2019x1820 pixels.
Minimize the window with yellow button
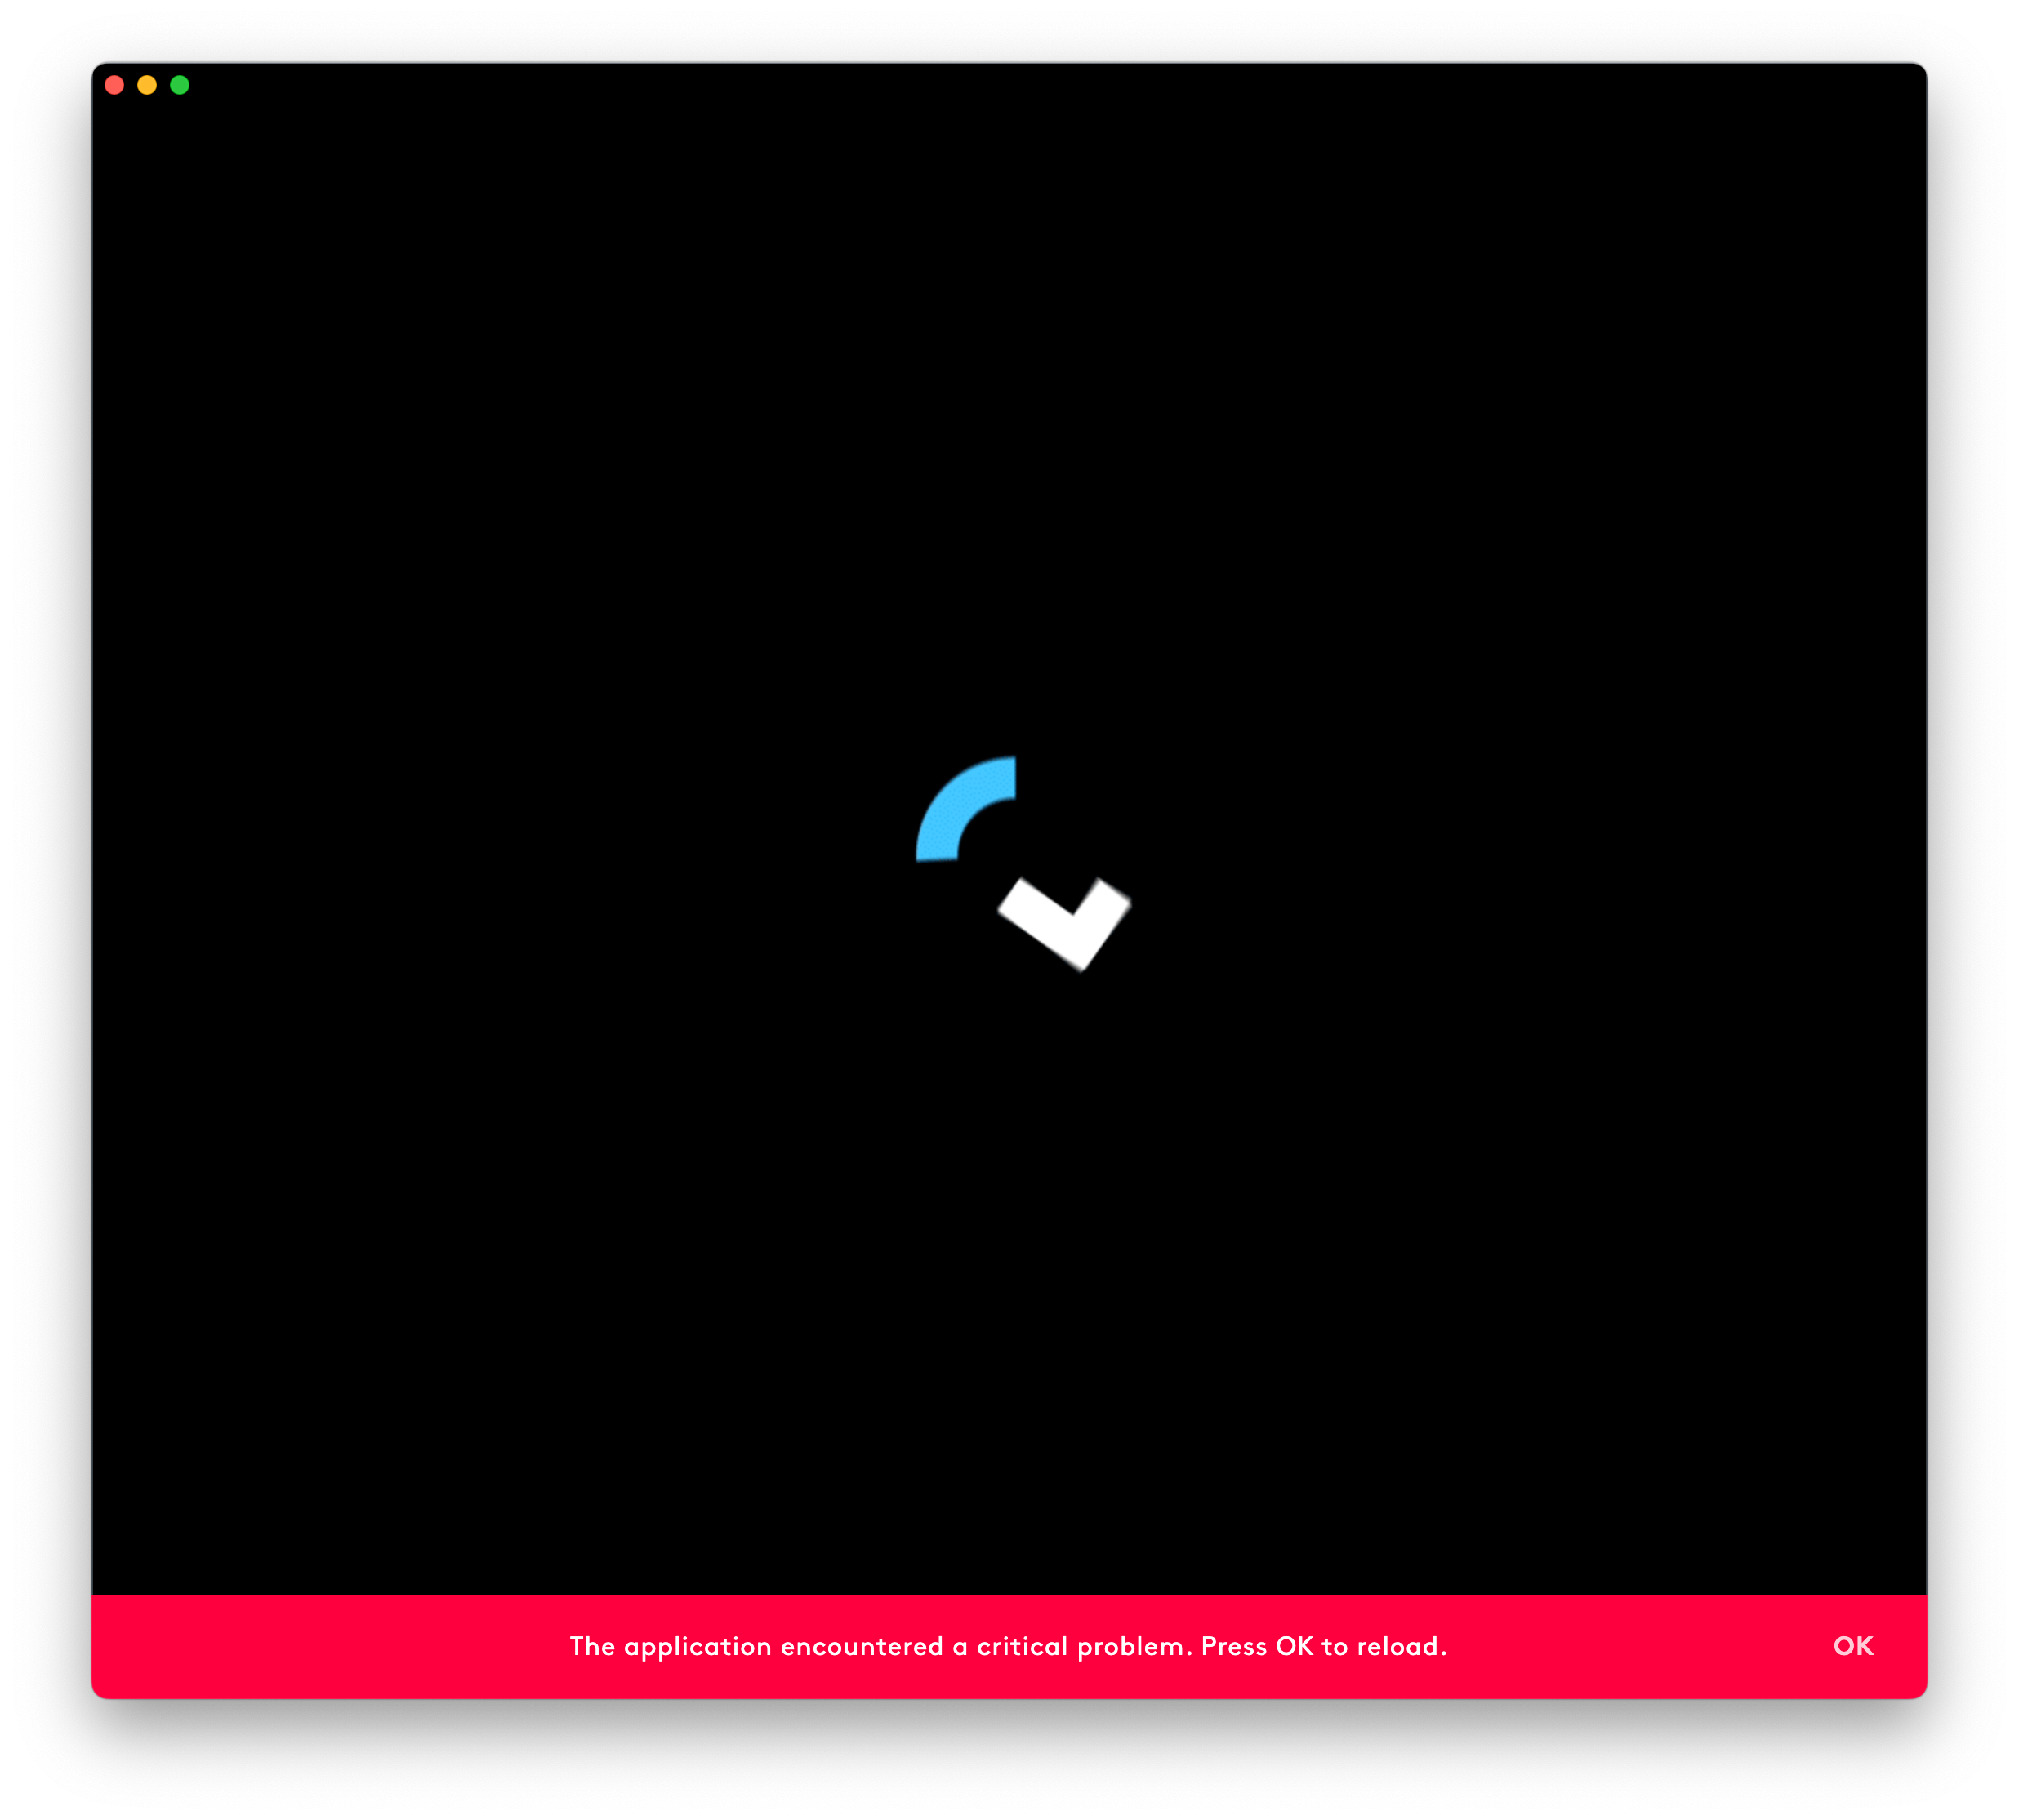click(147, 85)
